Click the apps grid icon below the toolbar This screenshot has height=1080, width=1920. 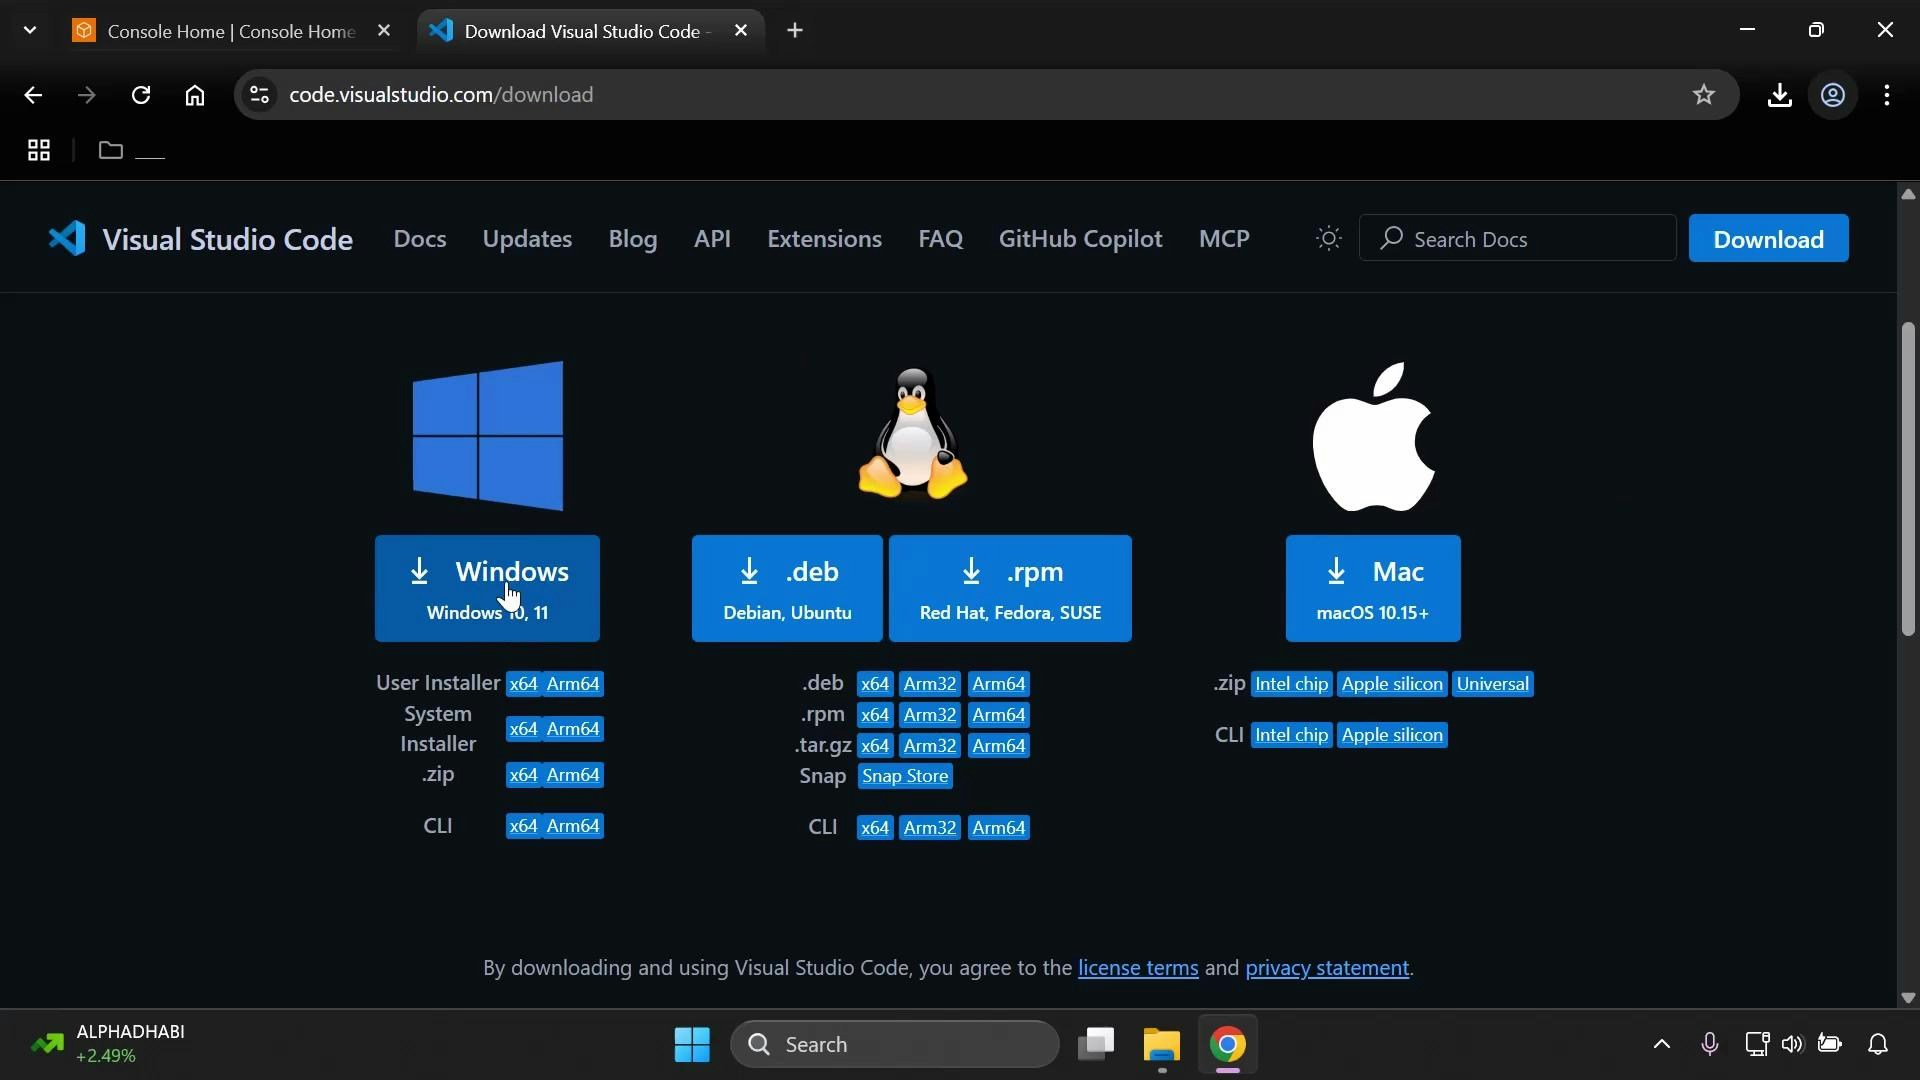tap(37, 150)
